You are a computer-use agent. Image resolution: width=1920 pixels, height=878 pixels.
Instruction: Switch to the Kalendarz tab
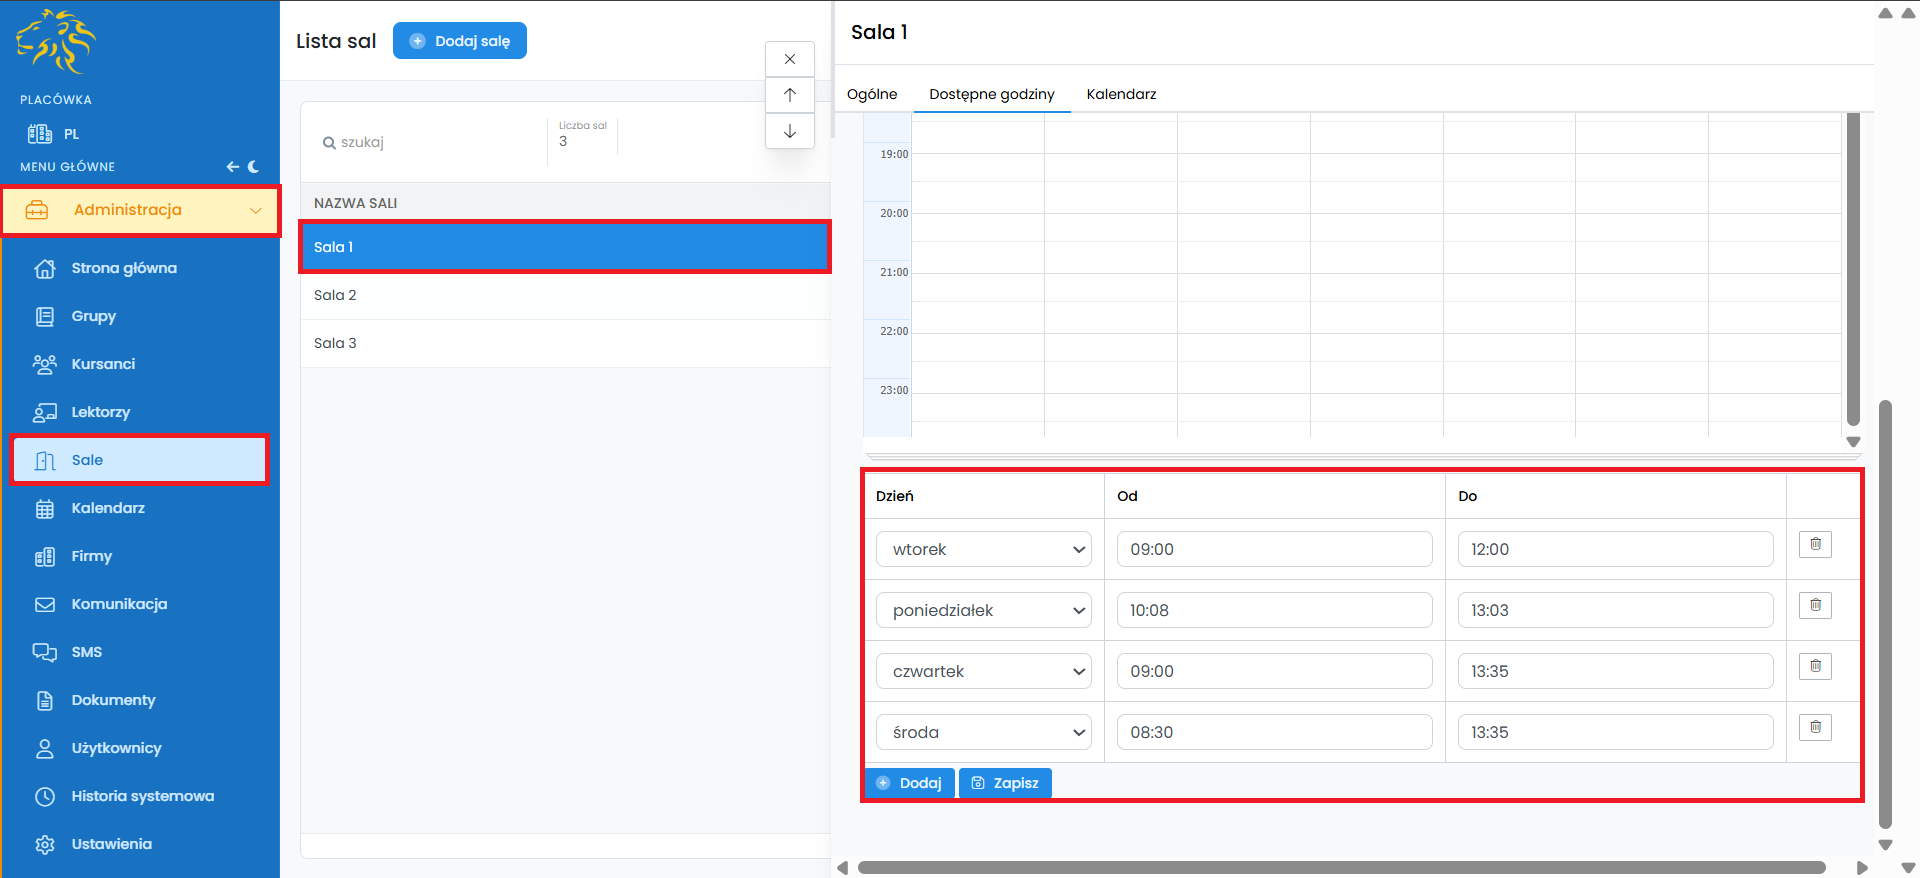(x=1121, y=94)
